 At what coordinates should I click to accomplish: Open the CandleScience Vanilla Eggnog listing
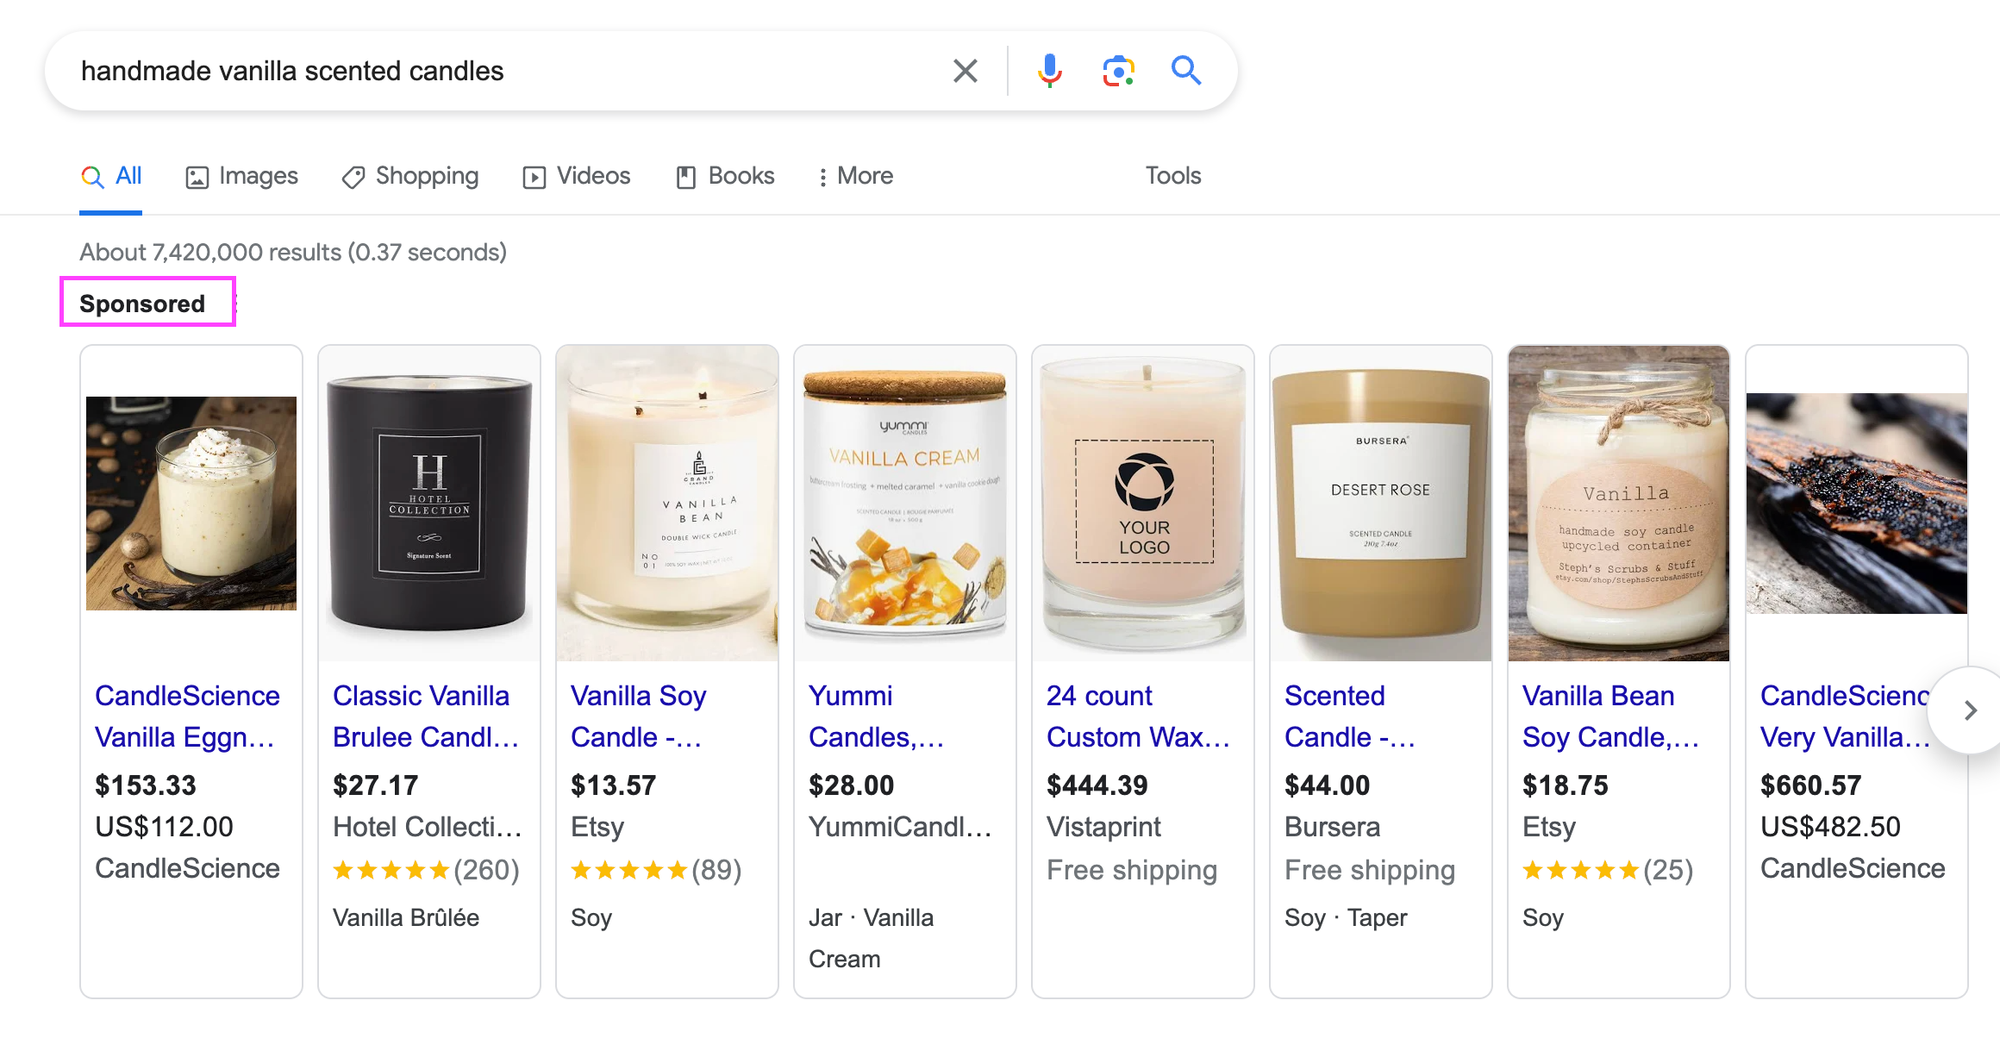click(x=186, y=716)
